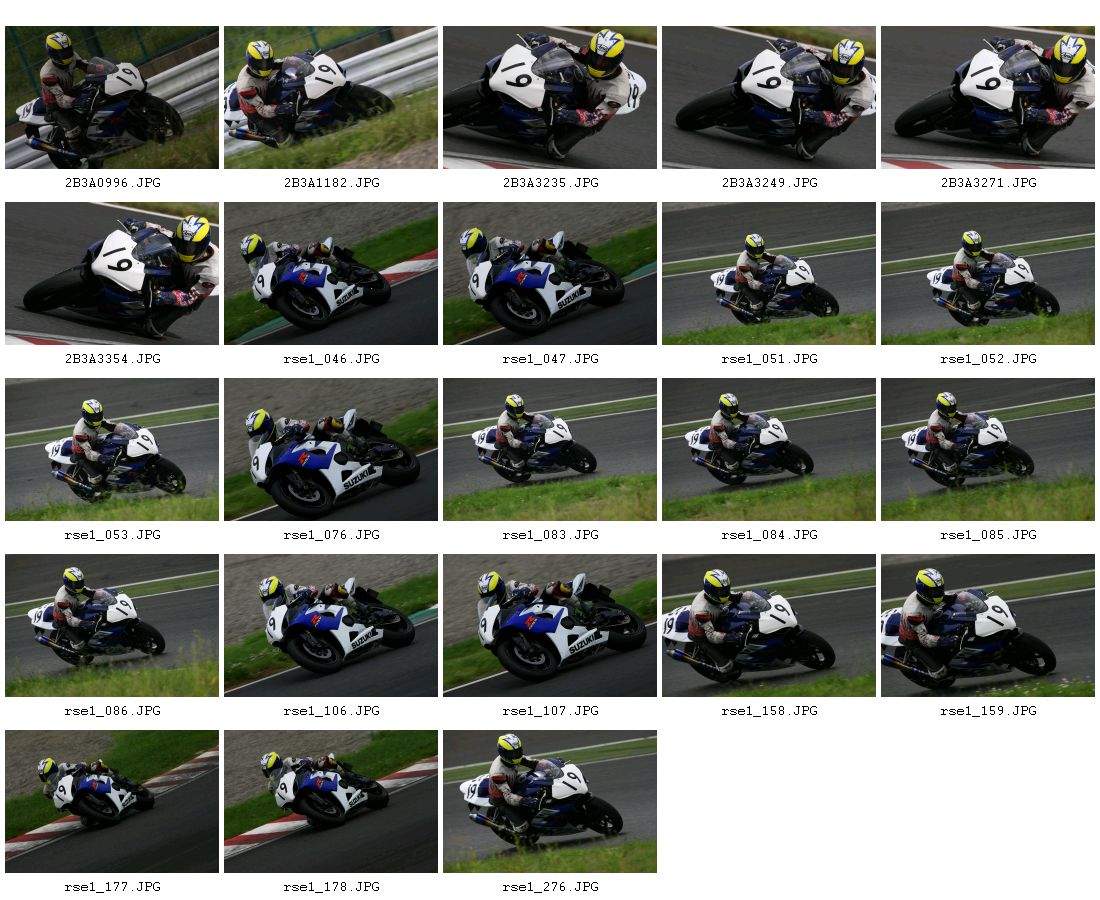Select the 2B3A1182.JPG thumbnail
1100x900 pixels.
[x=331, y=98]
